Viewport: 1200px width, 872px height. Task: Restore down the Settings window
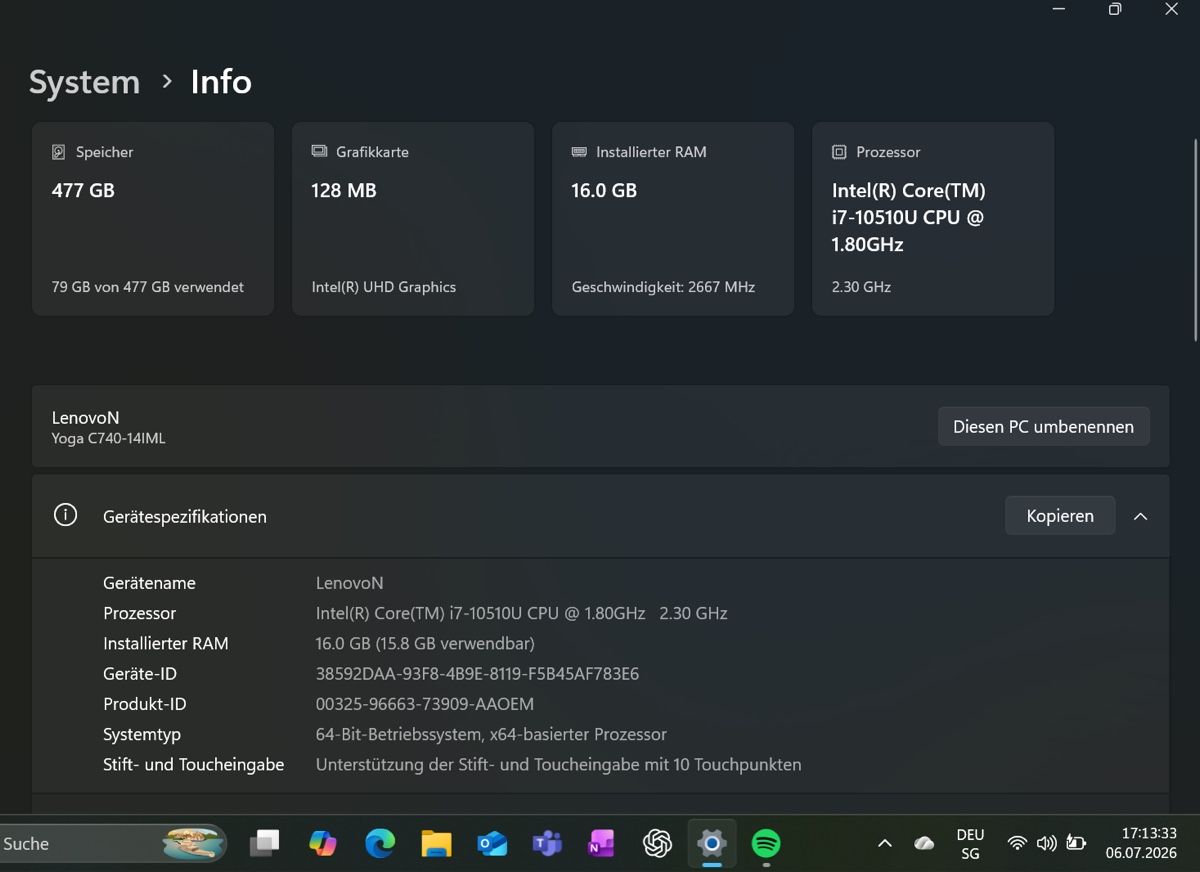pyautogui.click(x=1115, y=9)
